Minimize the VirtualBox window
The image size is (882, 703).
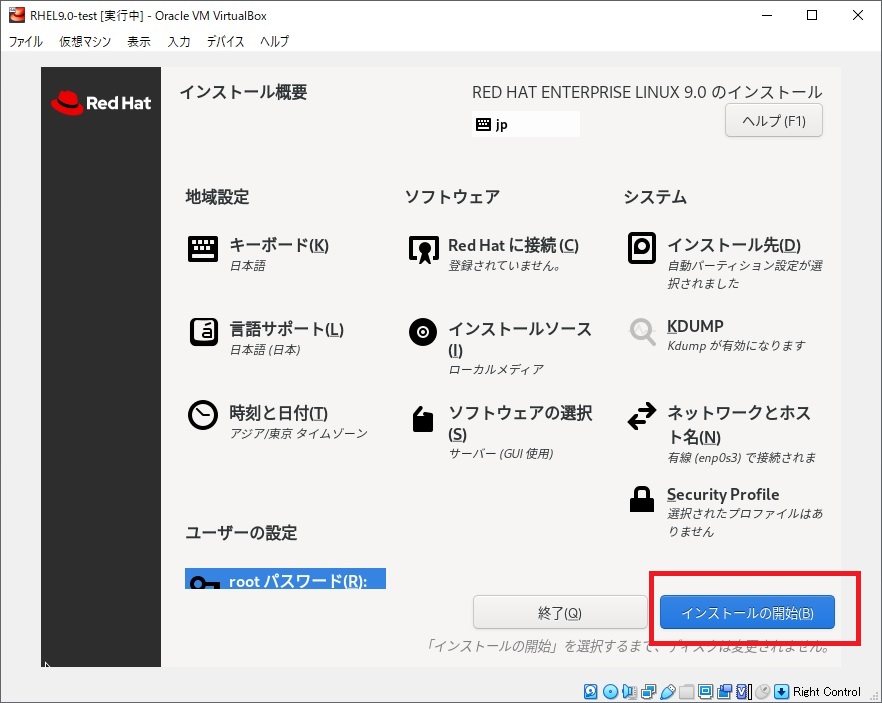pyautogui.click(x=767, y=15)
